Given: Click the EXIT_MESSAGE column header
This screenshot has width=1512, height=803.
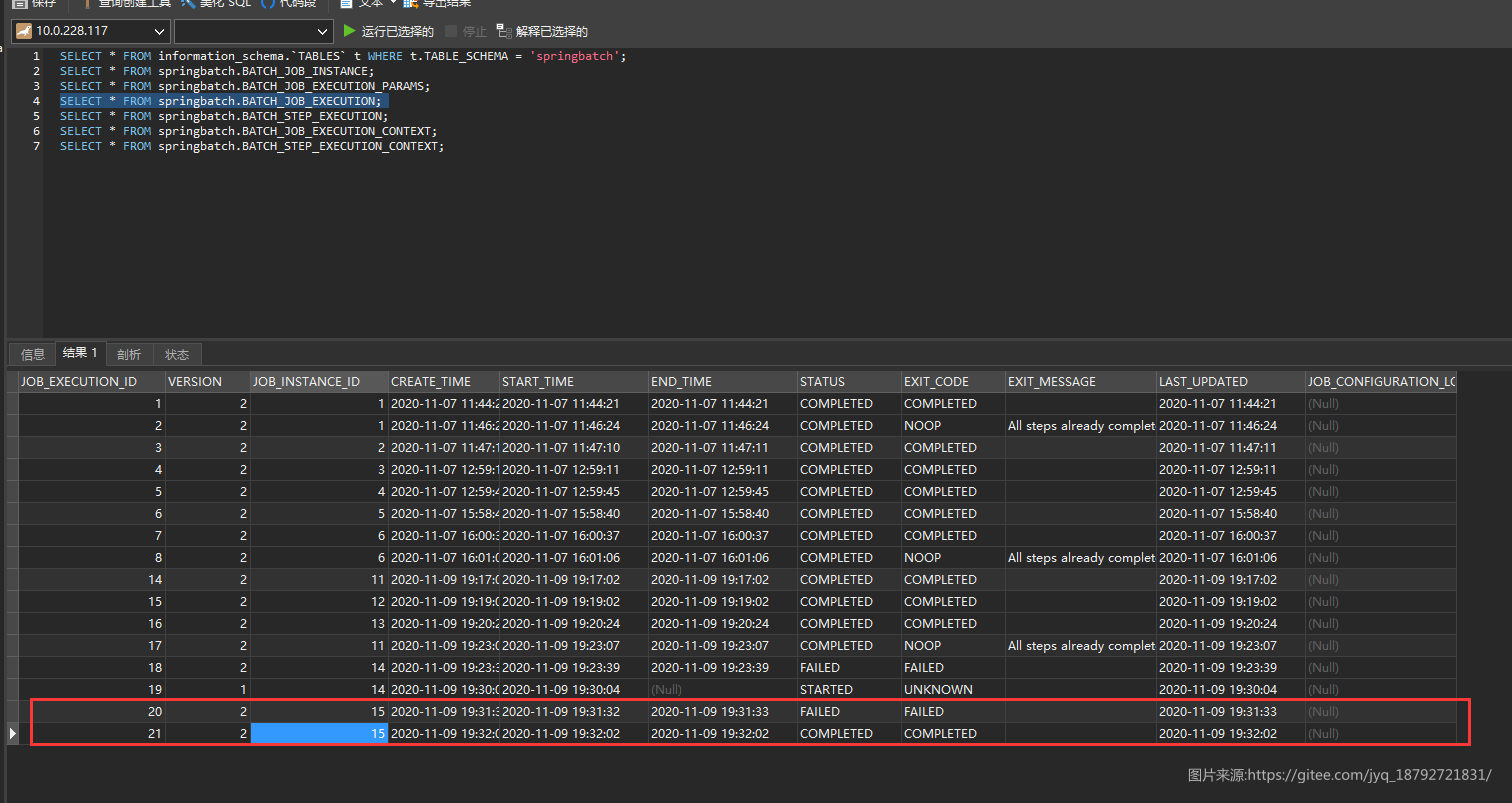Looking at the screenshot, I should pos(1081,382).
